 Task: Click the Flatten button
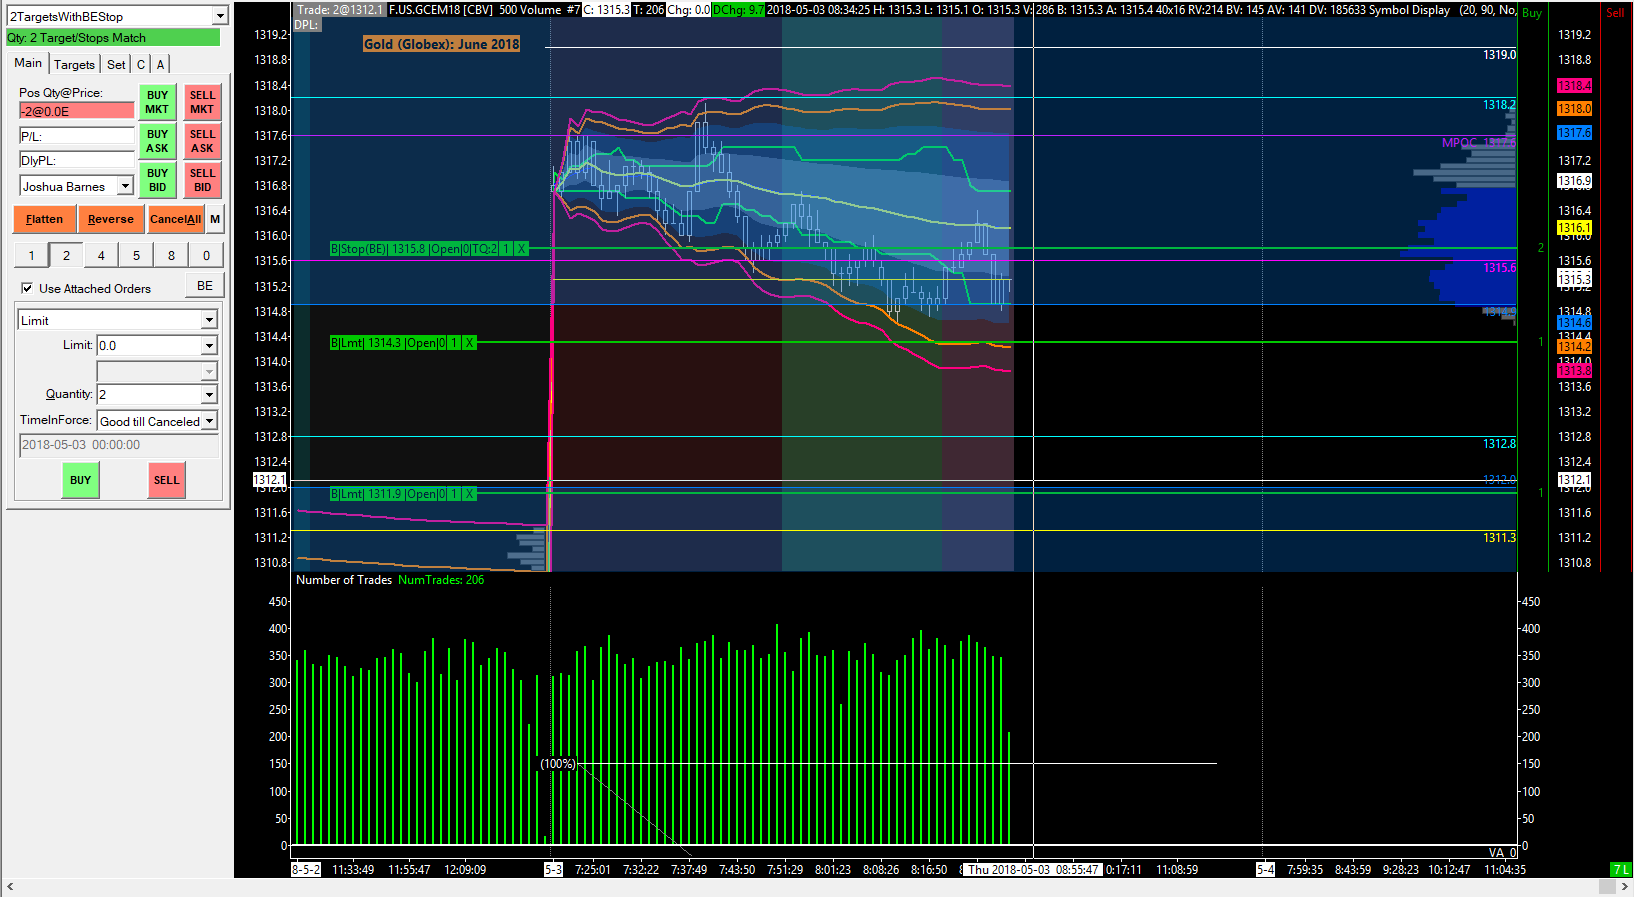[x=44, y=219]
